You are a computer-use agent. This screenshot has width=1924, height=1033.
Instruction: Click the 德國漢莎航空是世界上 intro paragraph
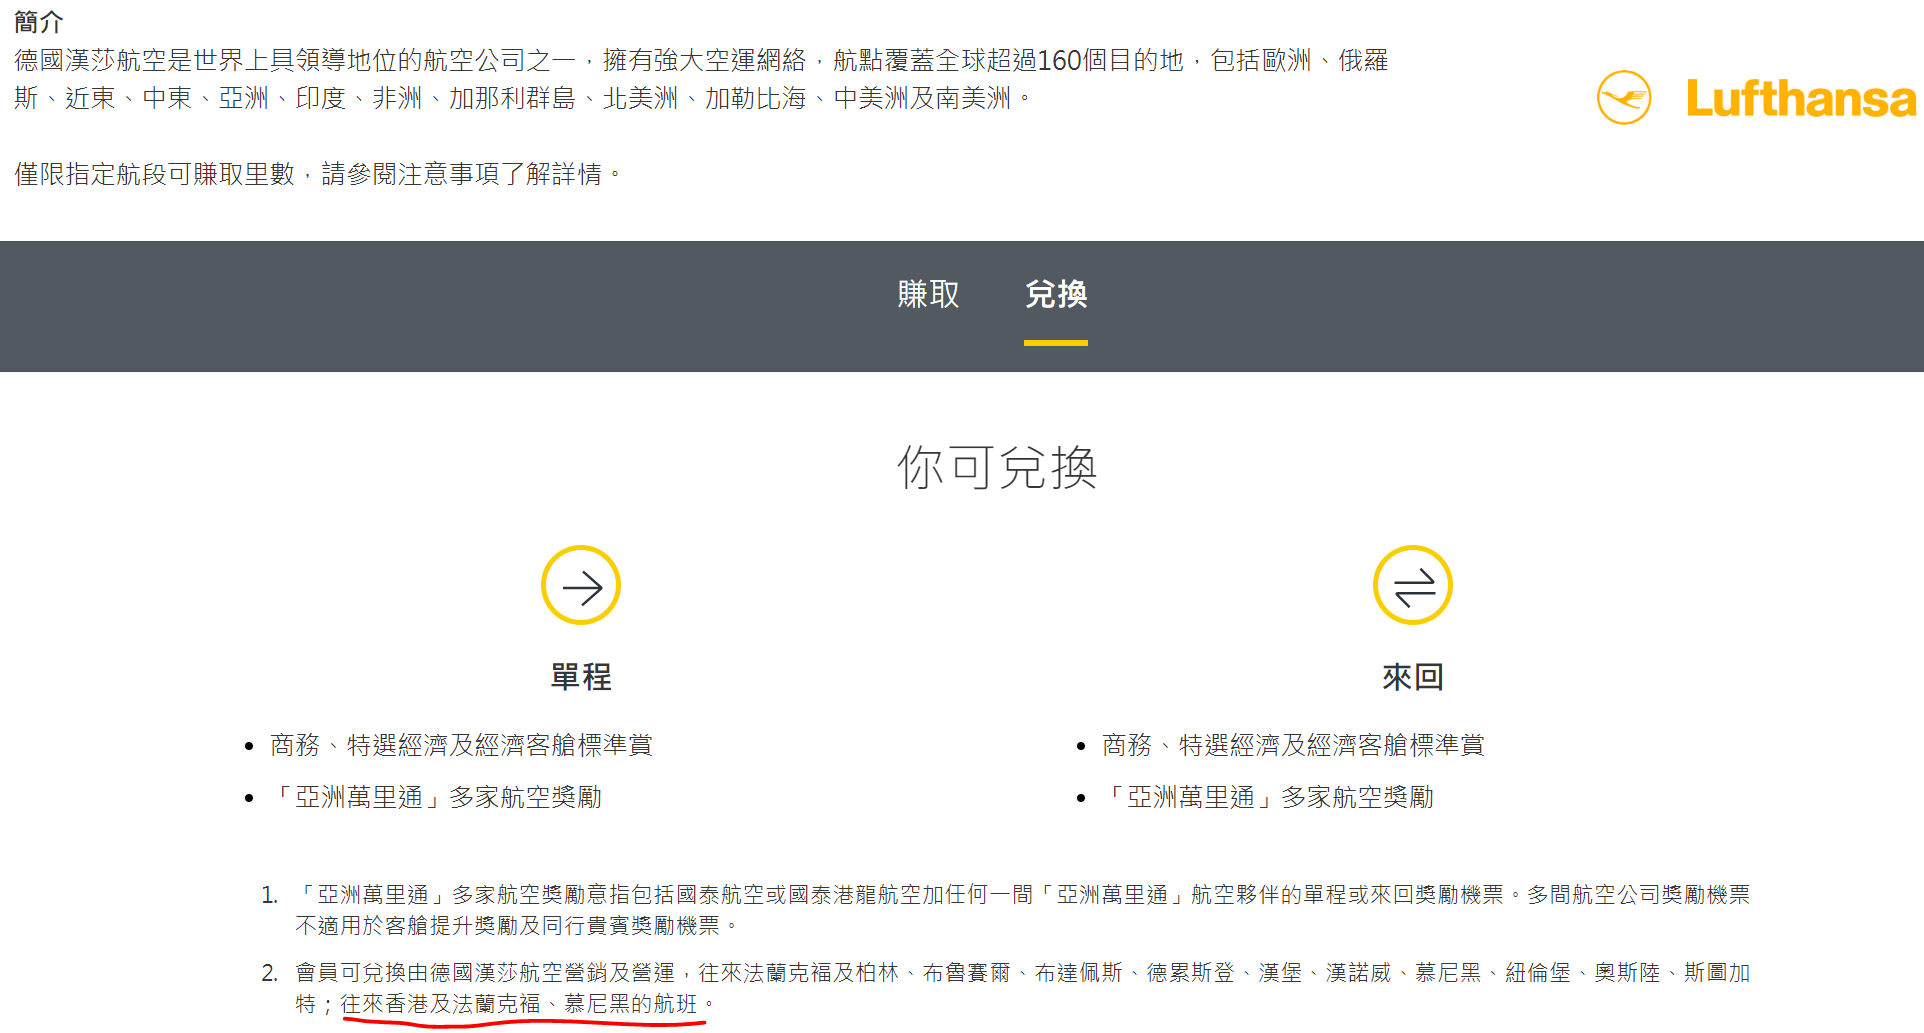pos(701,79)
